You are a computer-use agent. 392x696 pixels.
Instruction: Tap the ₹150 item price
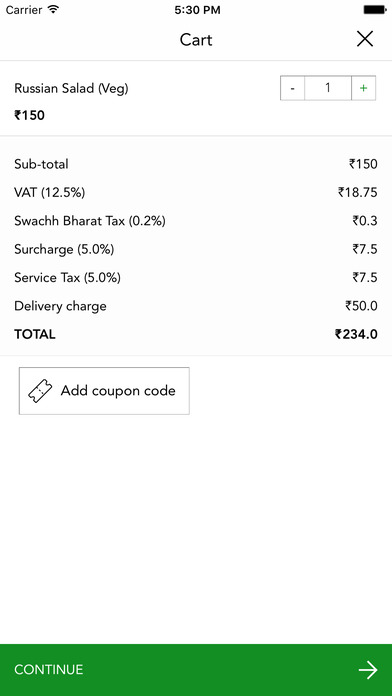[x=29, y=115]
